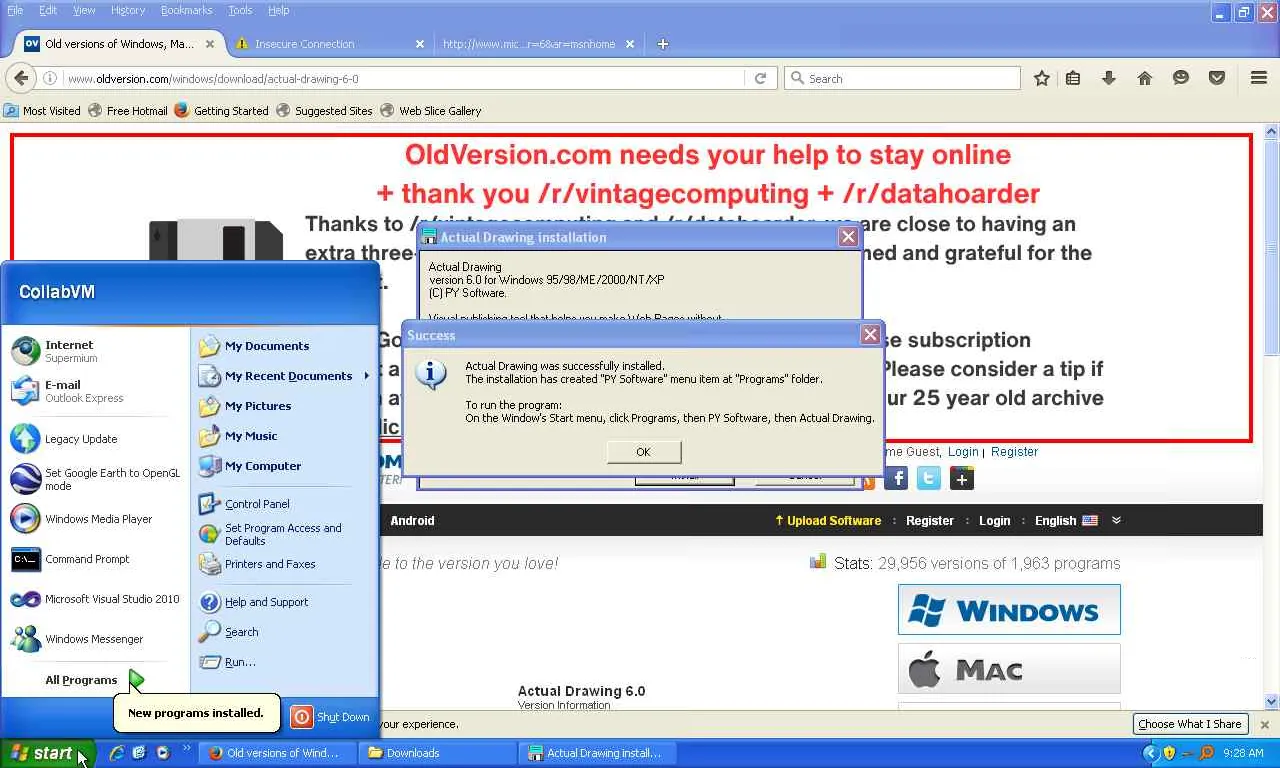Open the Bookmarks menu
The image size is (1280, 768).
(x=186, y=10)
